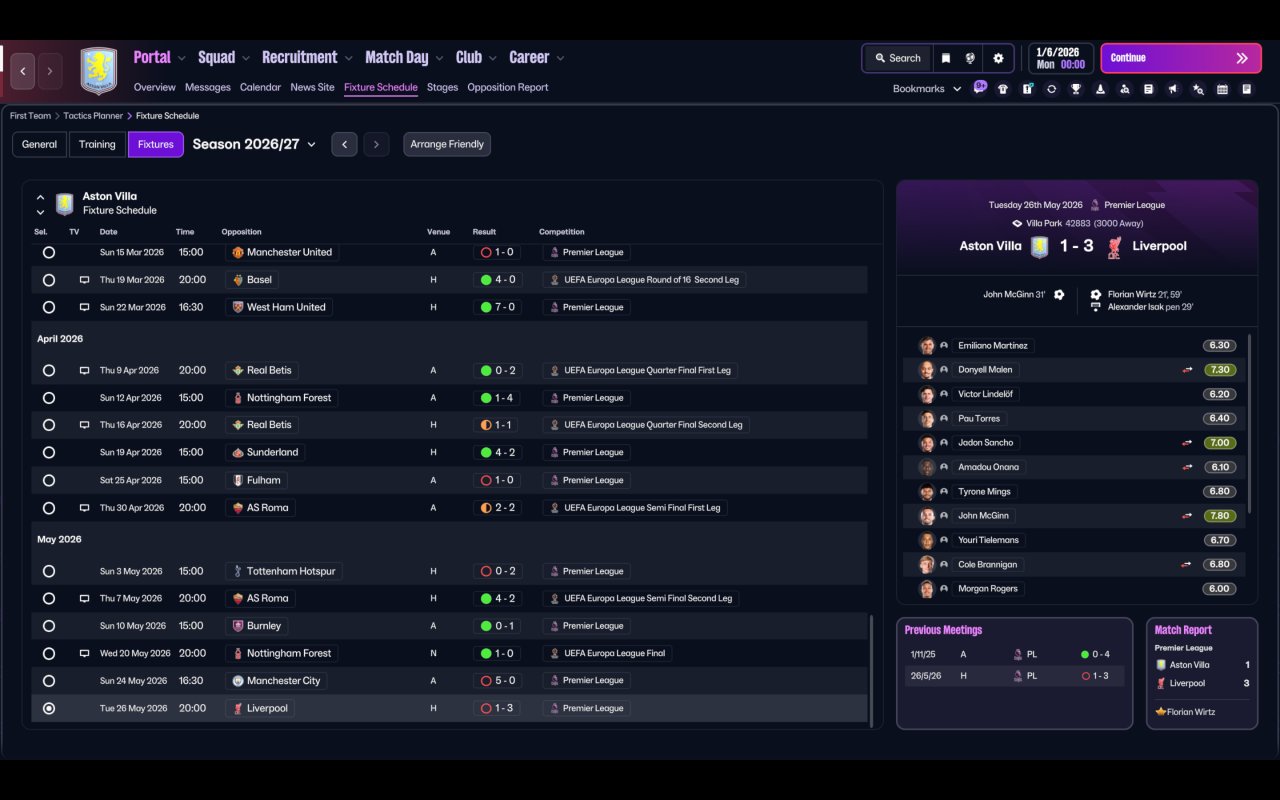Expand the Match Day dropdown menu
Viewport: 1280px width, 800px height.
tap(405, 58)
